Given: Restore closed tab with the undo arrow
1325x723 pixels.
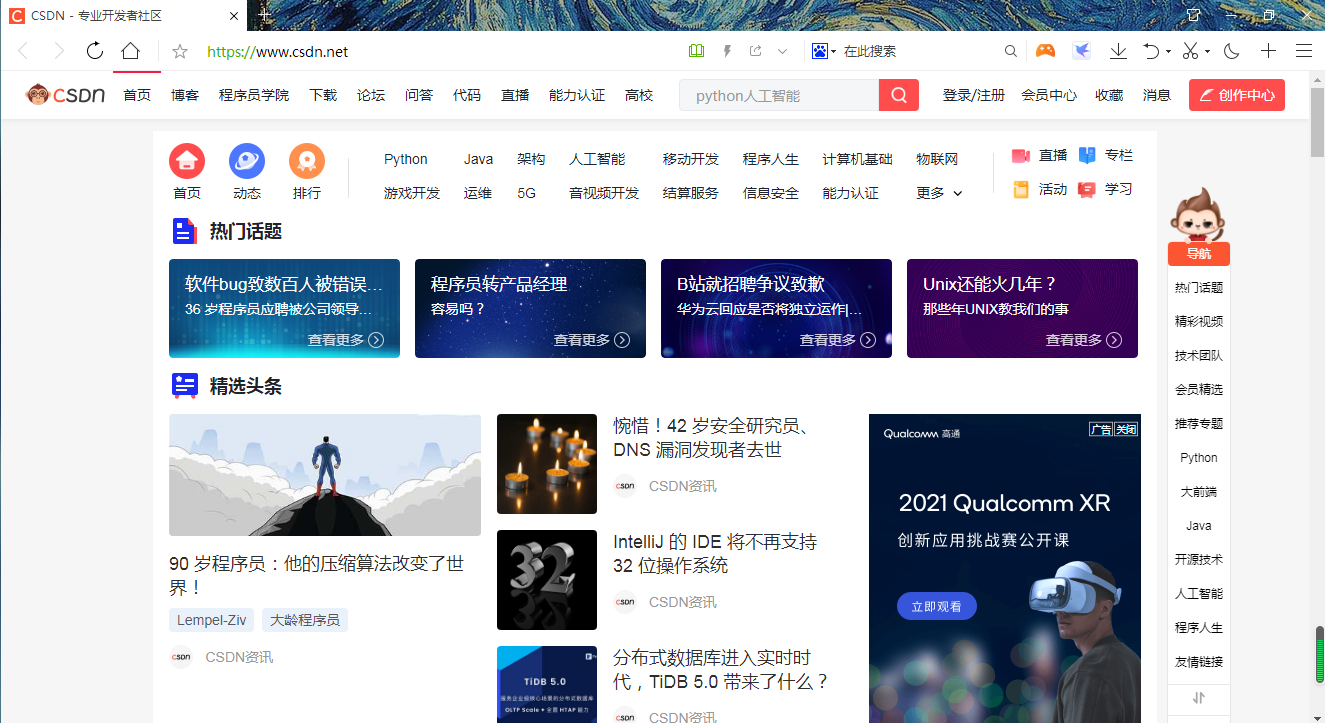Looking at the screenshot, I should coord(1151,51).
